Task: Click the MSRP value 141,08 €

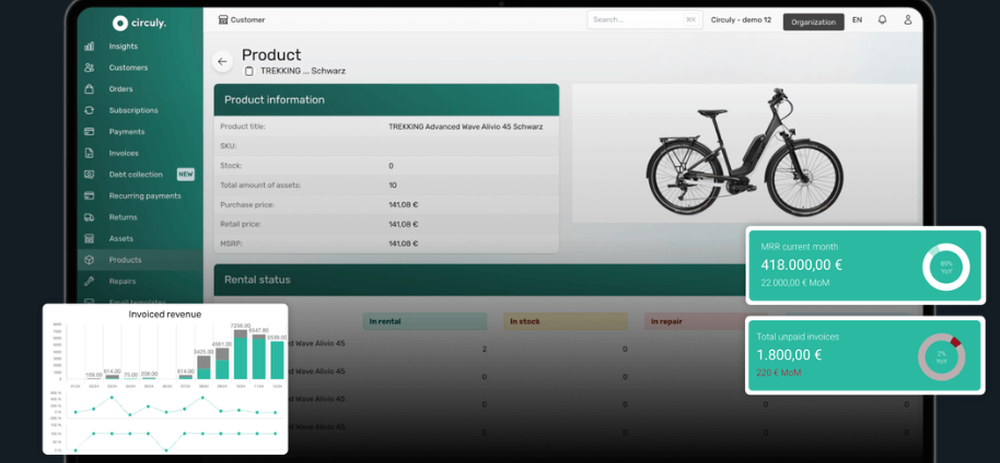Action: tap(403, 244)
